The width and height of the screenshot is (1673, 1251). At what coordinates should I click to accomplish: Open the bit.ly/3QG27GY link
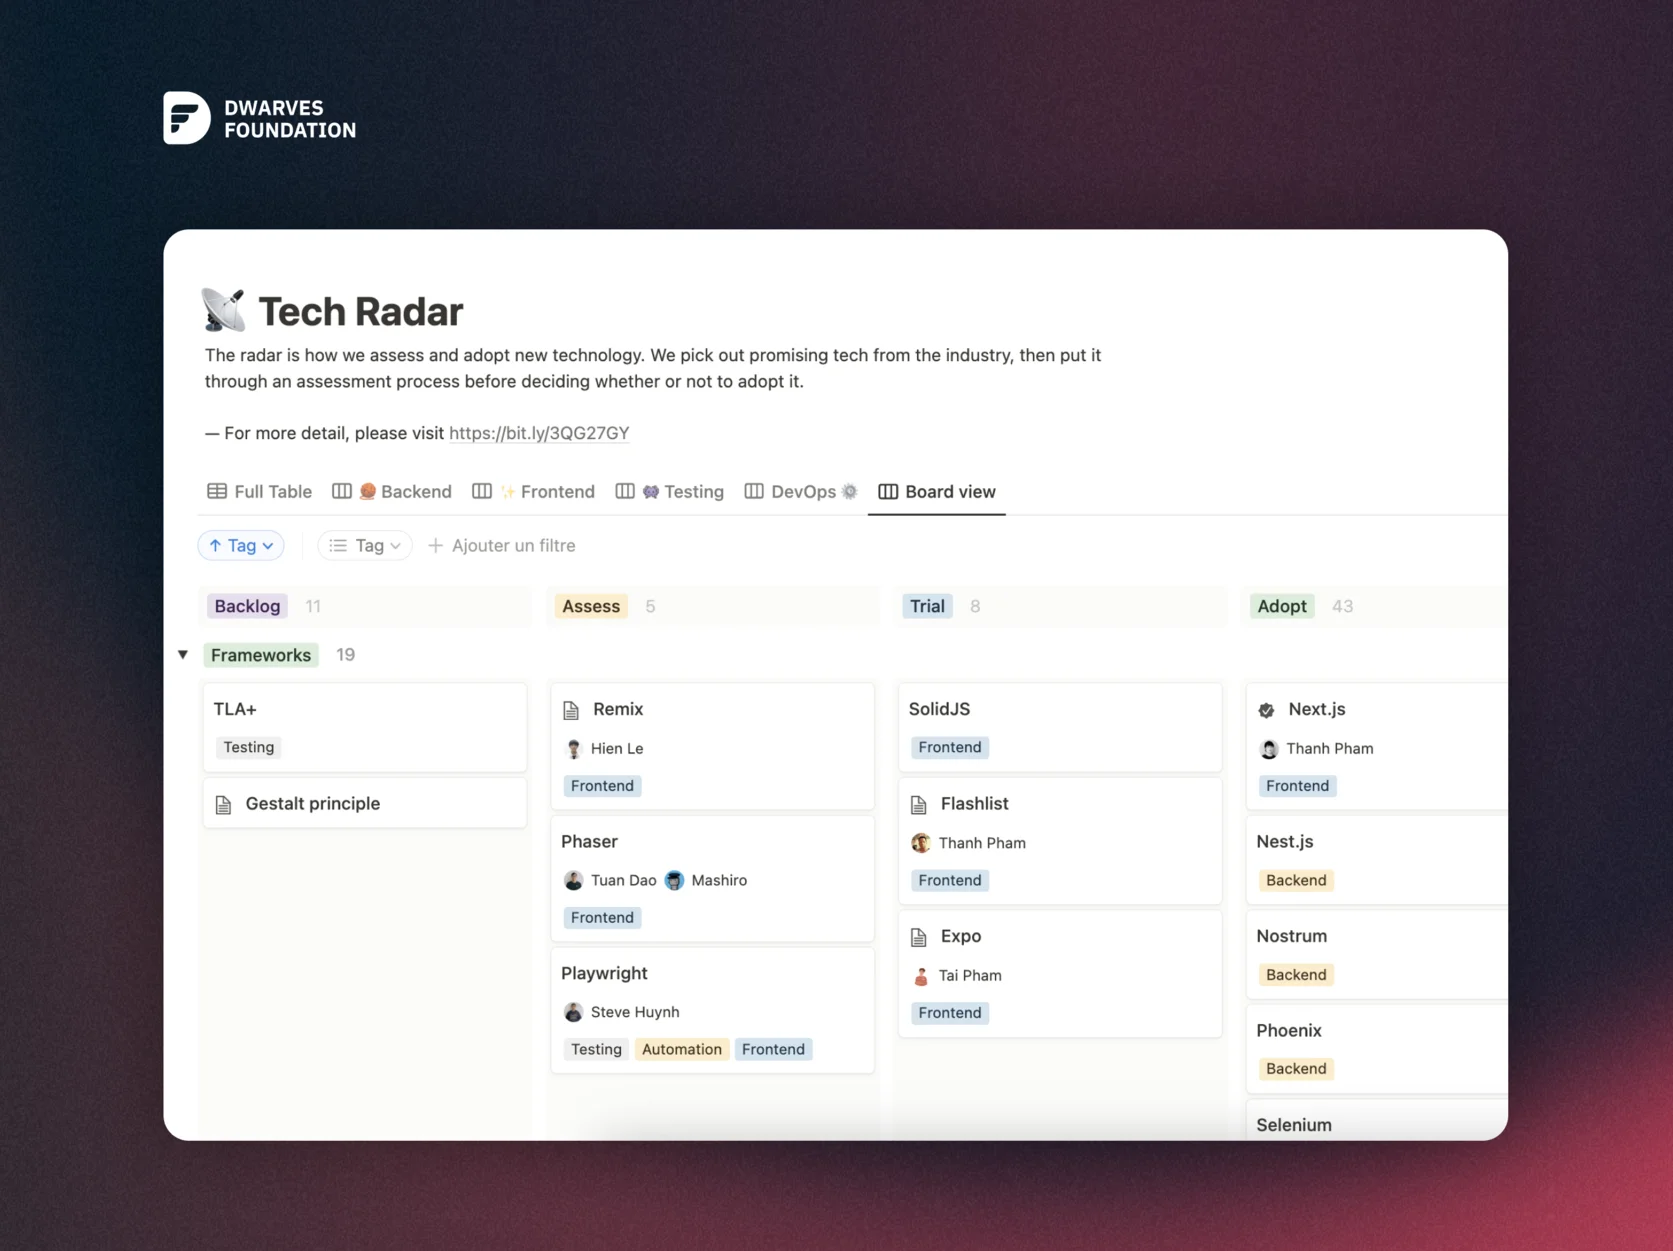click(x=539, y=433)
